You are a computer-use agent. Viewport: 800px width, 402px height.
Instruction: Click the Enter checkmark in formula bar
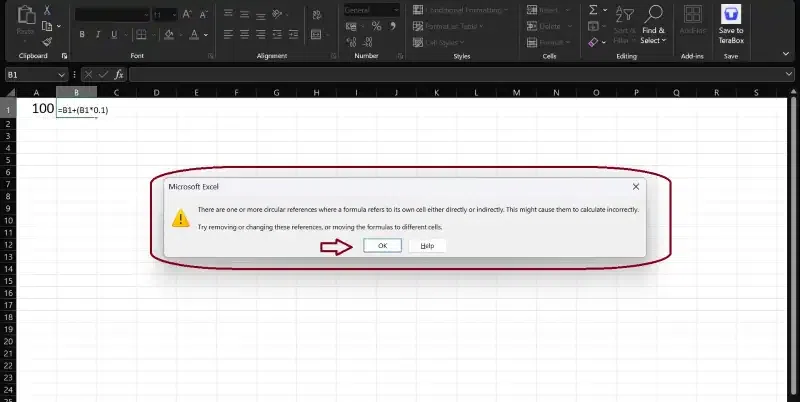(x=104, y=75)
